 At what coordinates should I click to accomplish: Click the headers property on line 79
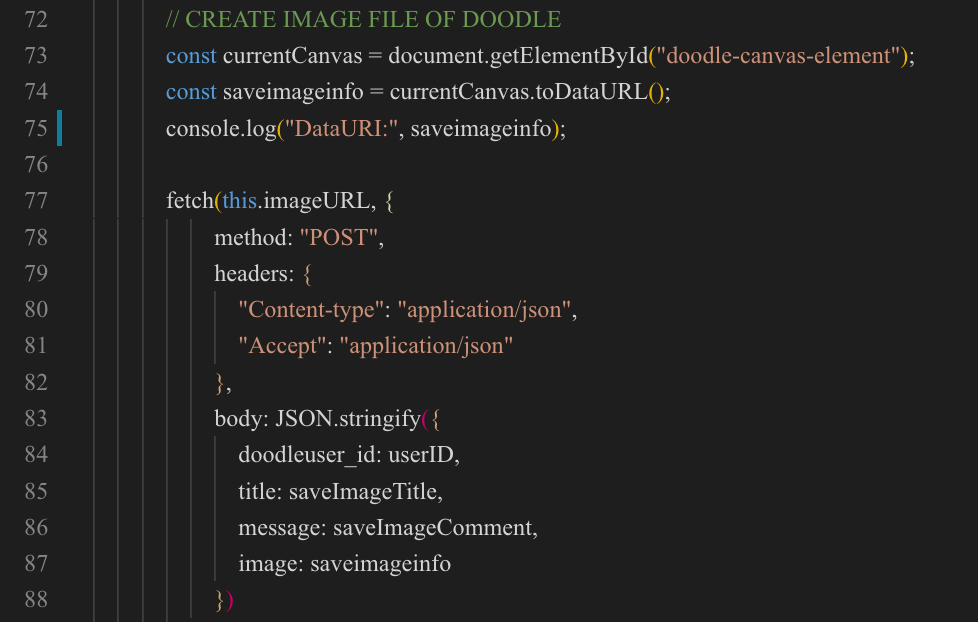pos(251,273)
